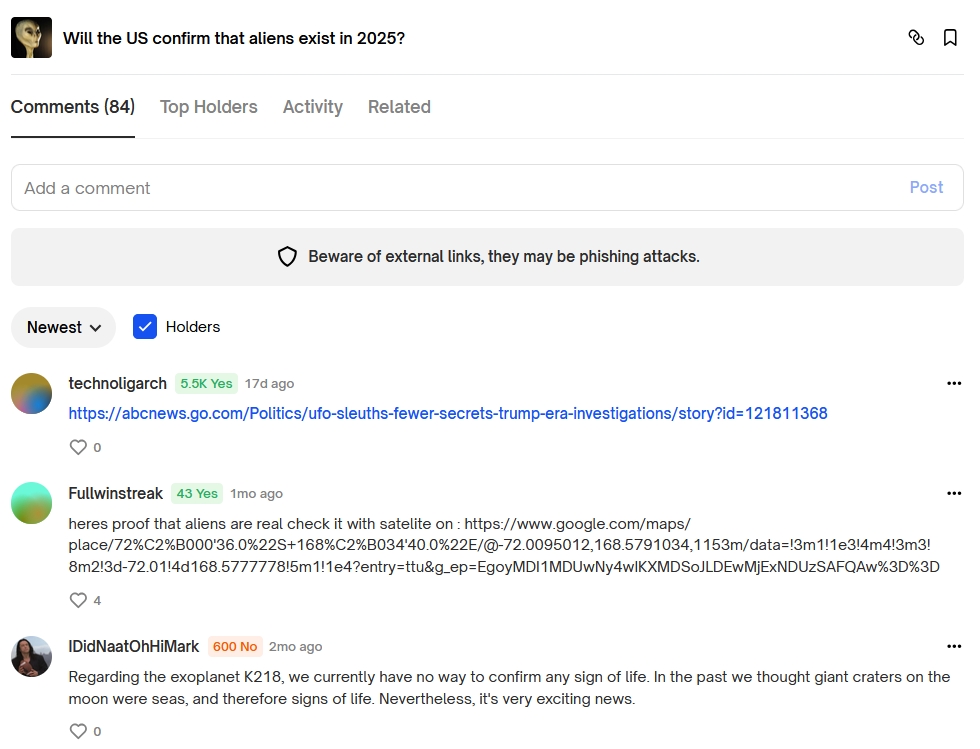Open more options for Fullwinstreak's comment
The width and height of the screenshot is (980, 749).
click(x=954, y=493)
